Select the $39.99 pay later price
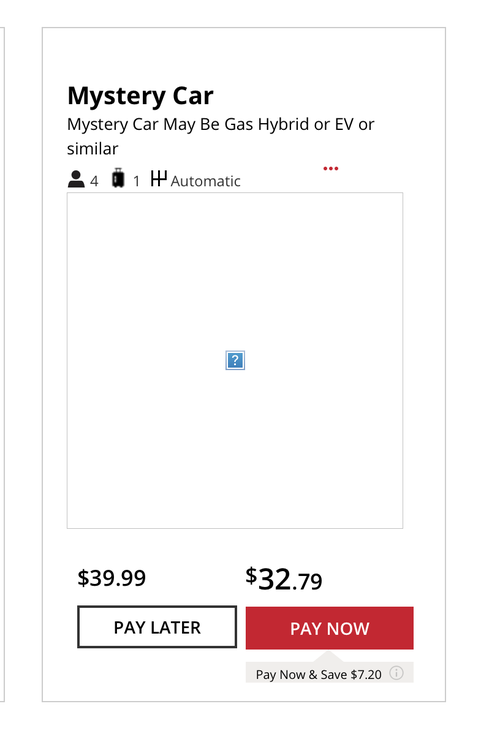Screen dimensions: 500x739 coord(112,578)
